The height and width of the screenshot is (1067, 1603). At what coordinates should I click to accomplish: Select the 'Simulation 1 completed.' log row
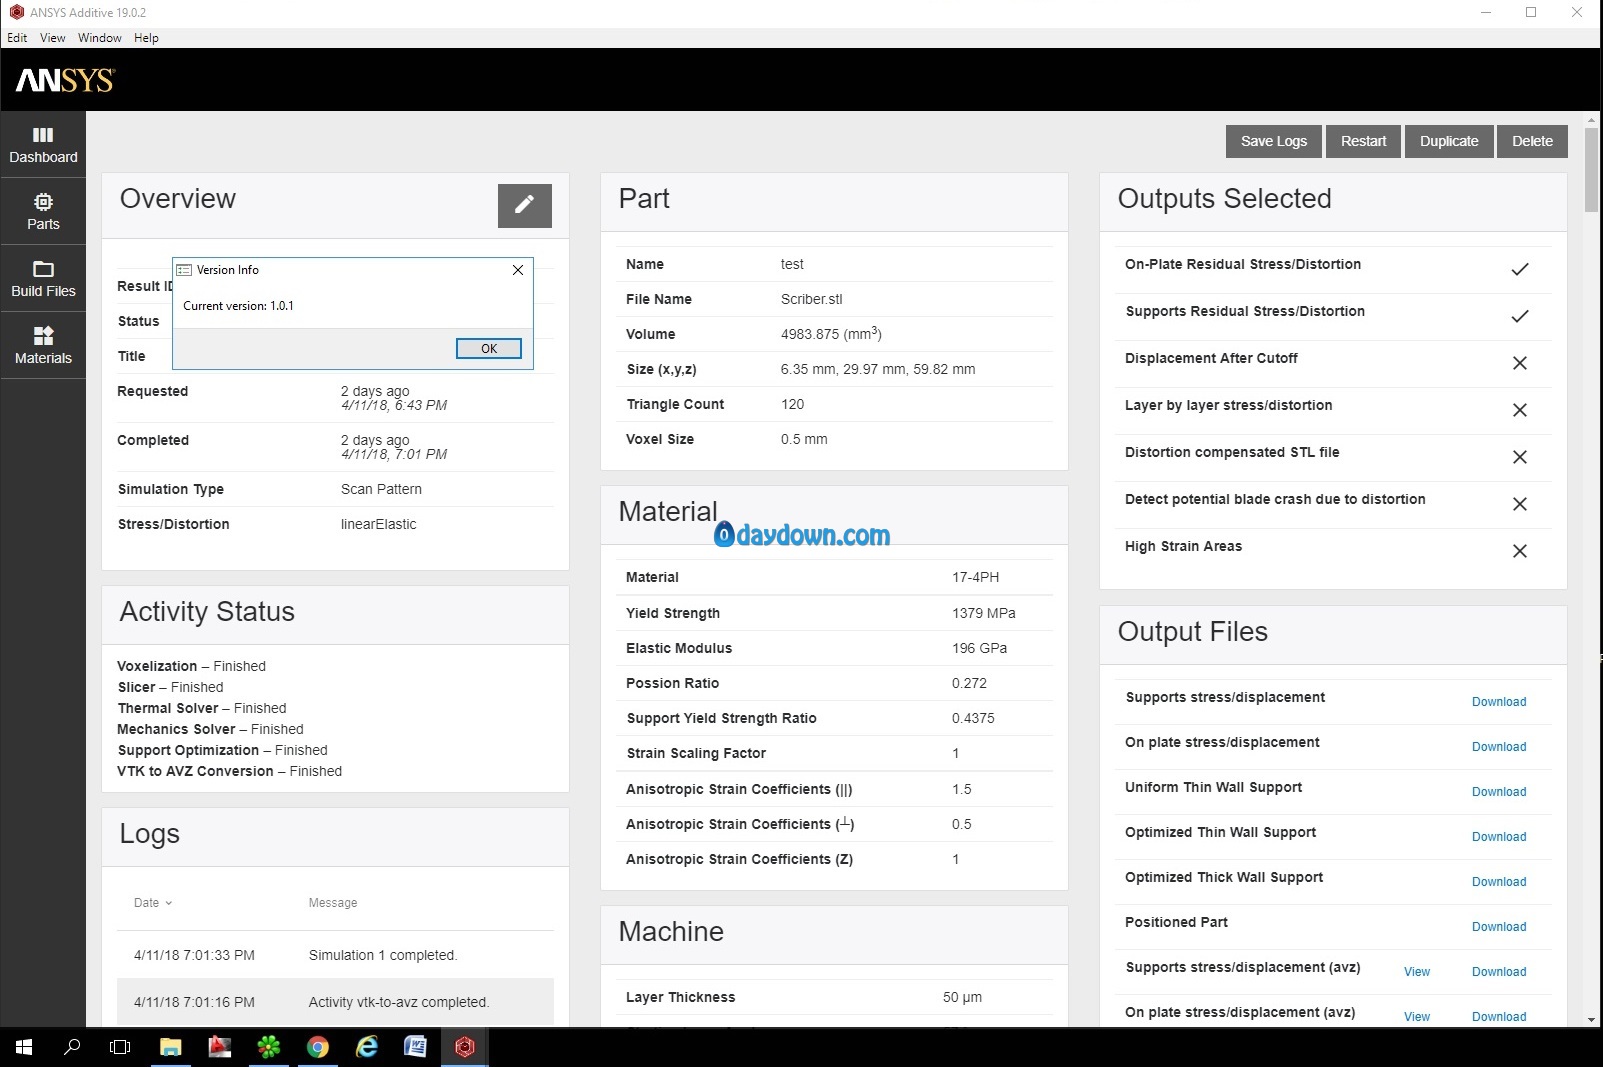coord(335,955)
